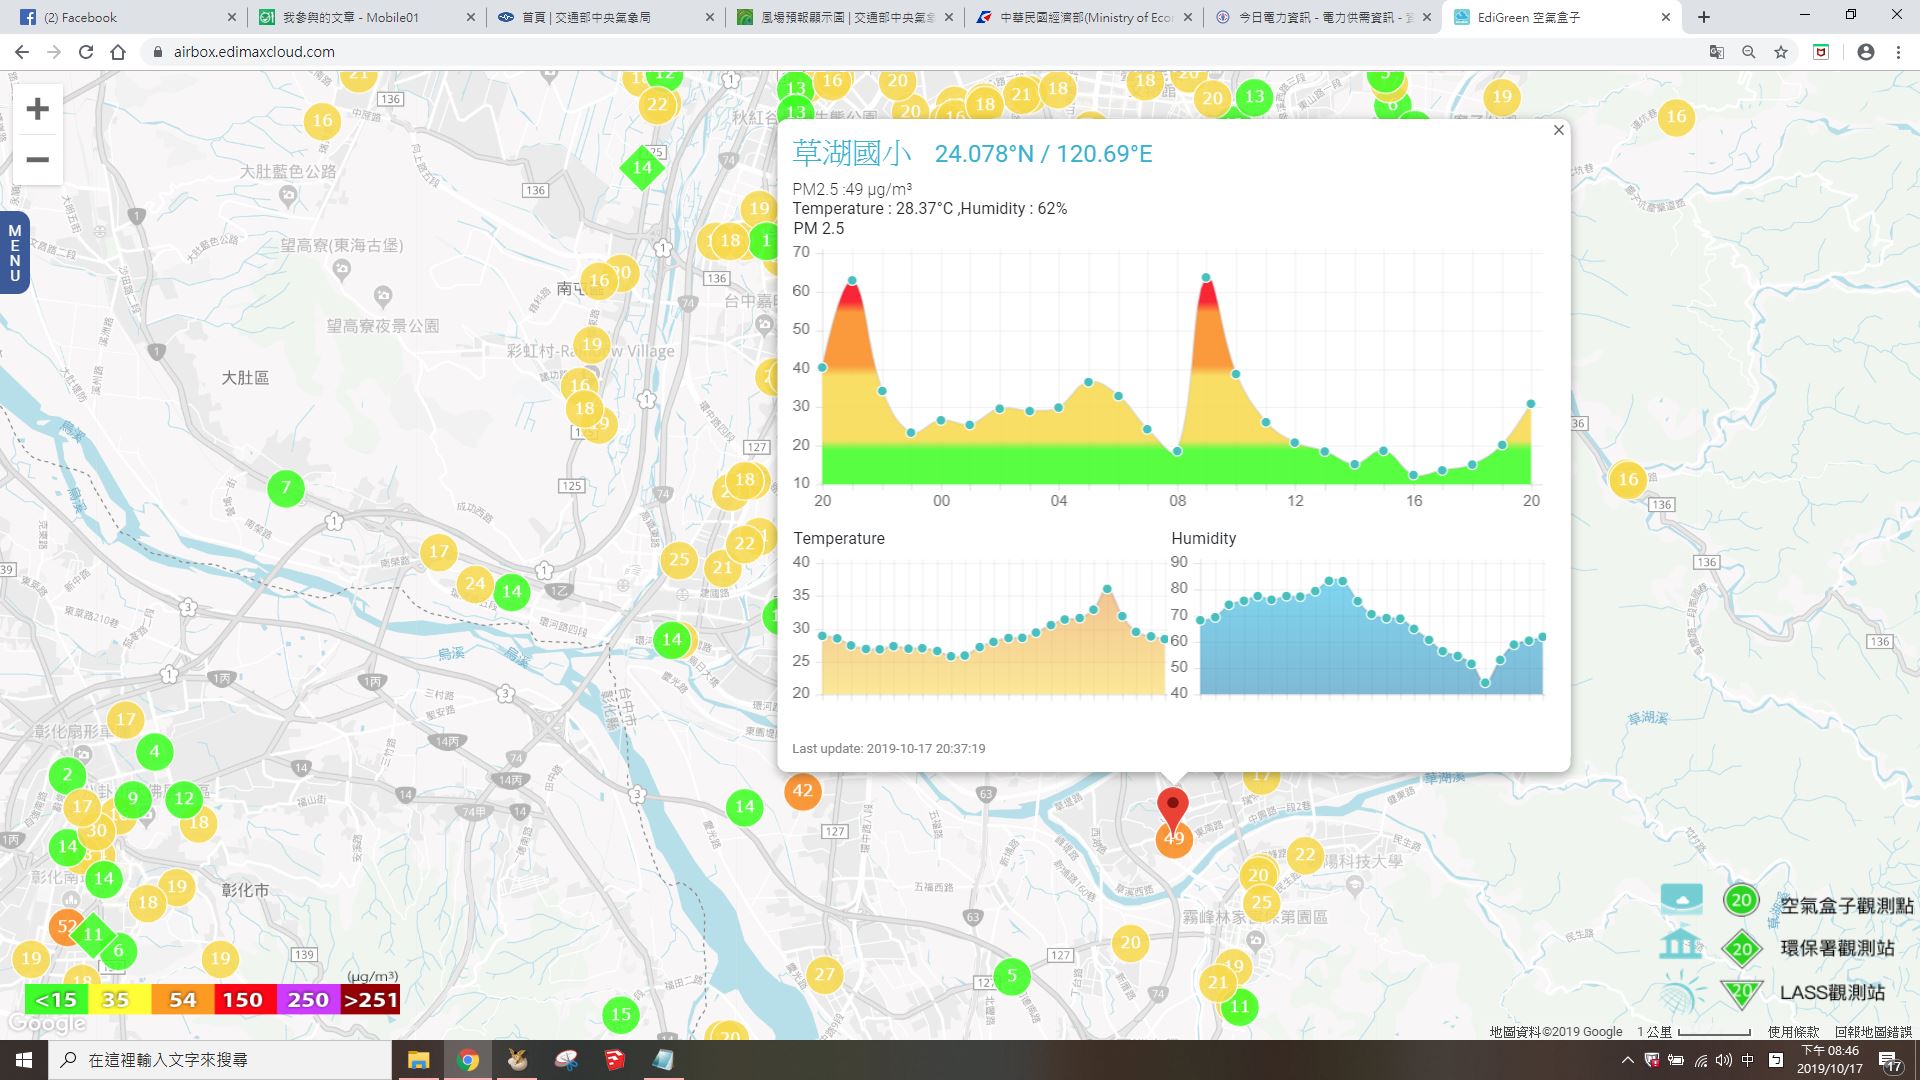The image size is (1920, 1080).
Task: Open the browser zoom indicator icon
Action: point(1749,52)
